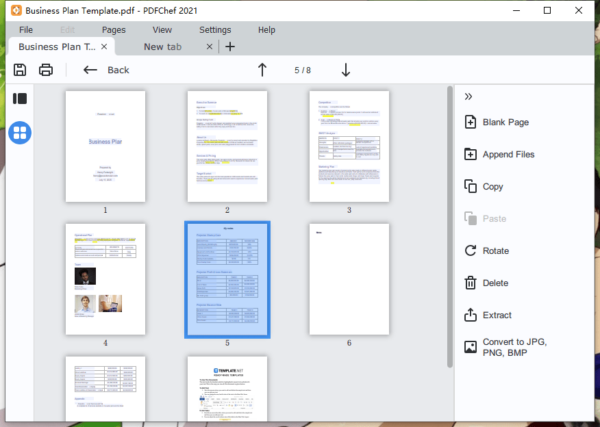This screenshot has height=427, width=600.
Task: Select the grid thumbnails view icon
Action: tap(20, 133)
